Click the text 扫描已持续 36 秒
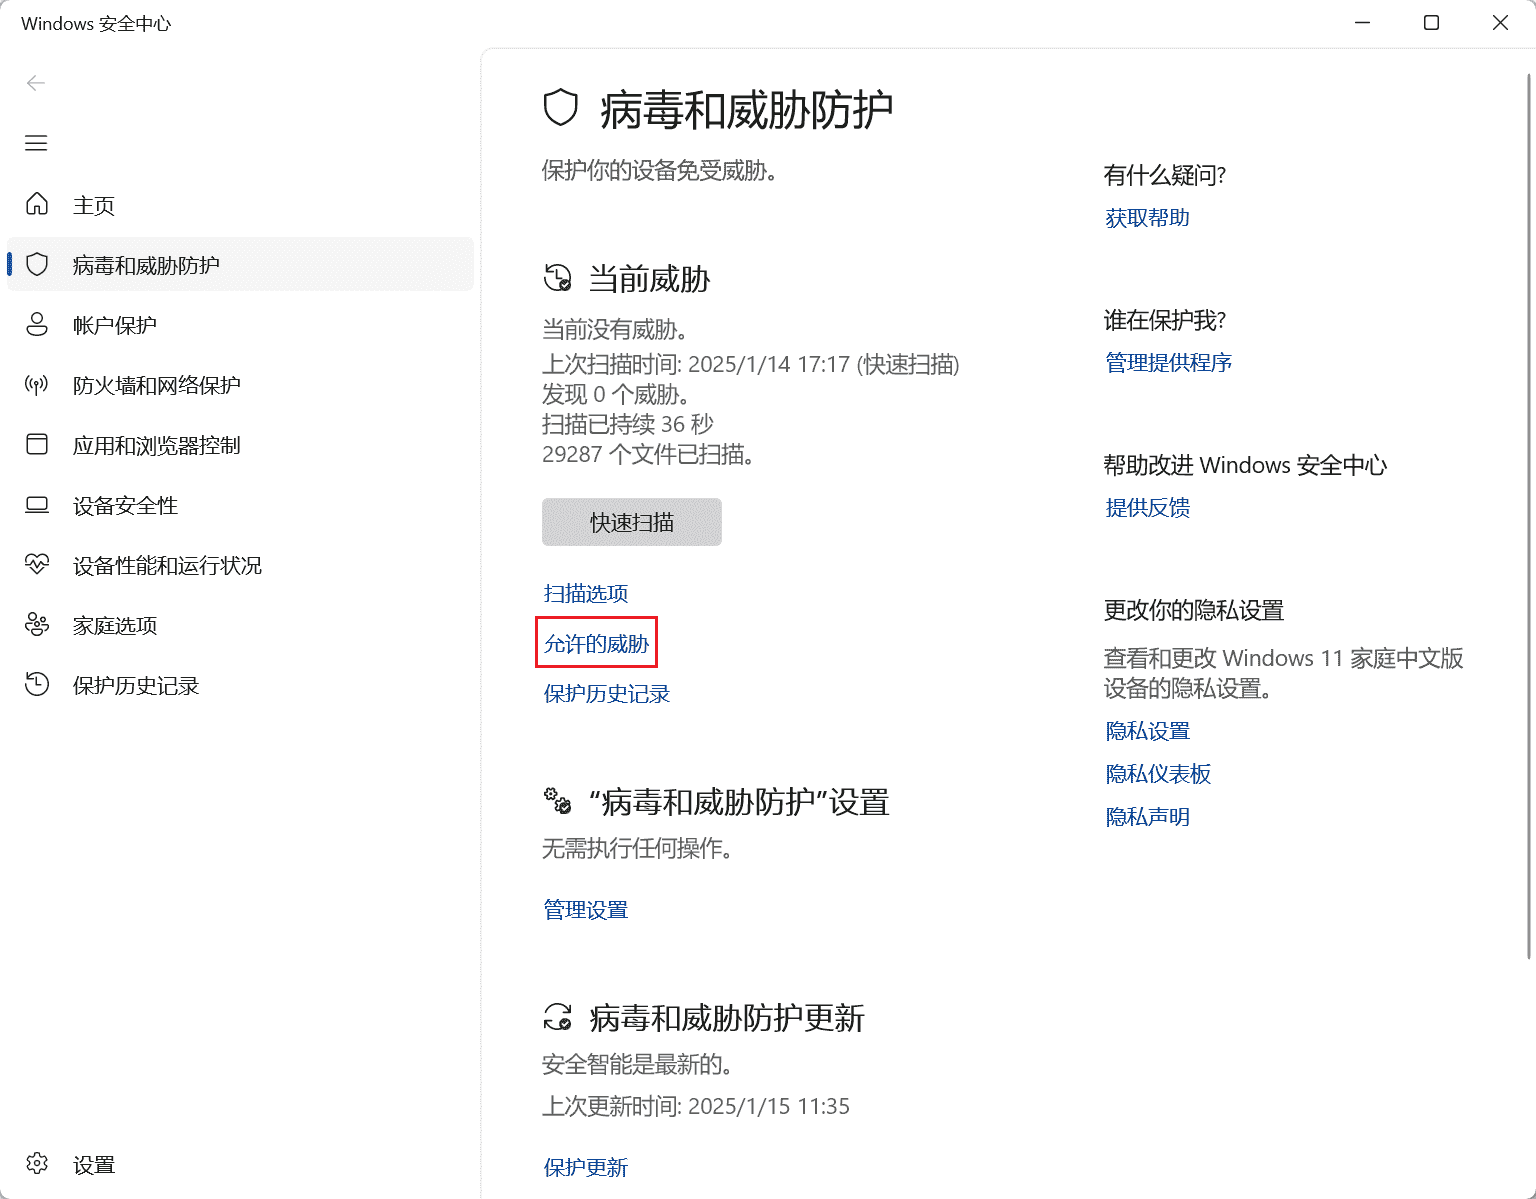The height and width of the screenshot is (1199, 1536). pyautogui.click(x=628, y=424)
